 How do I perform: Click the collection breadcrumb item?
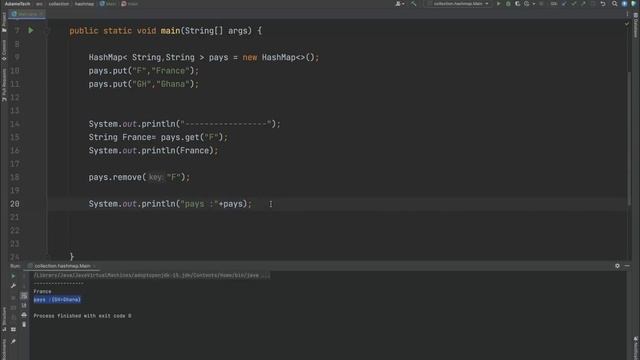click(x=59, y=4)
